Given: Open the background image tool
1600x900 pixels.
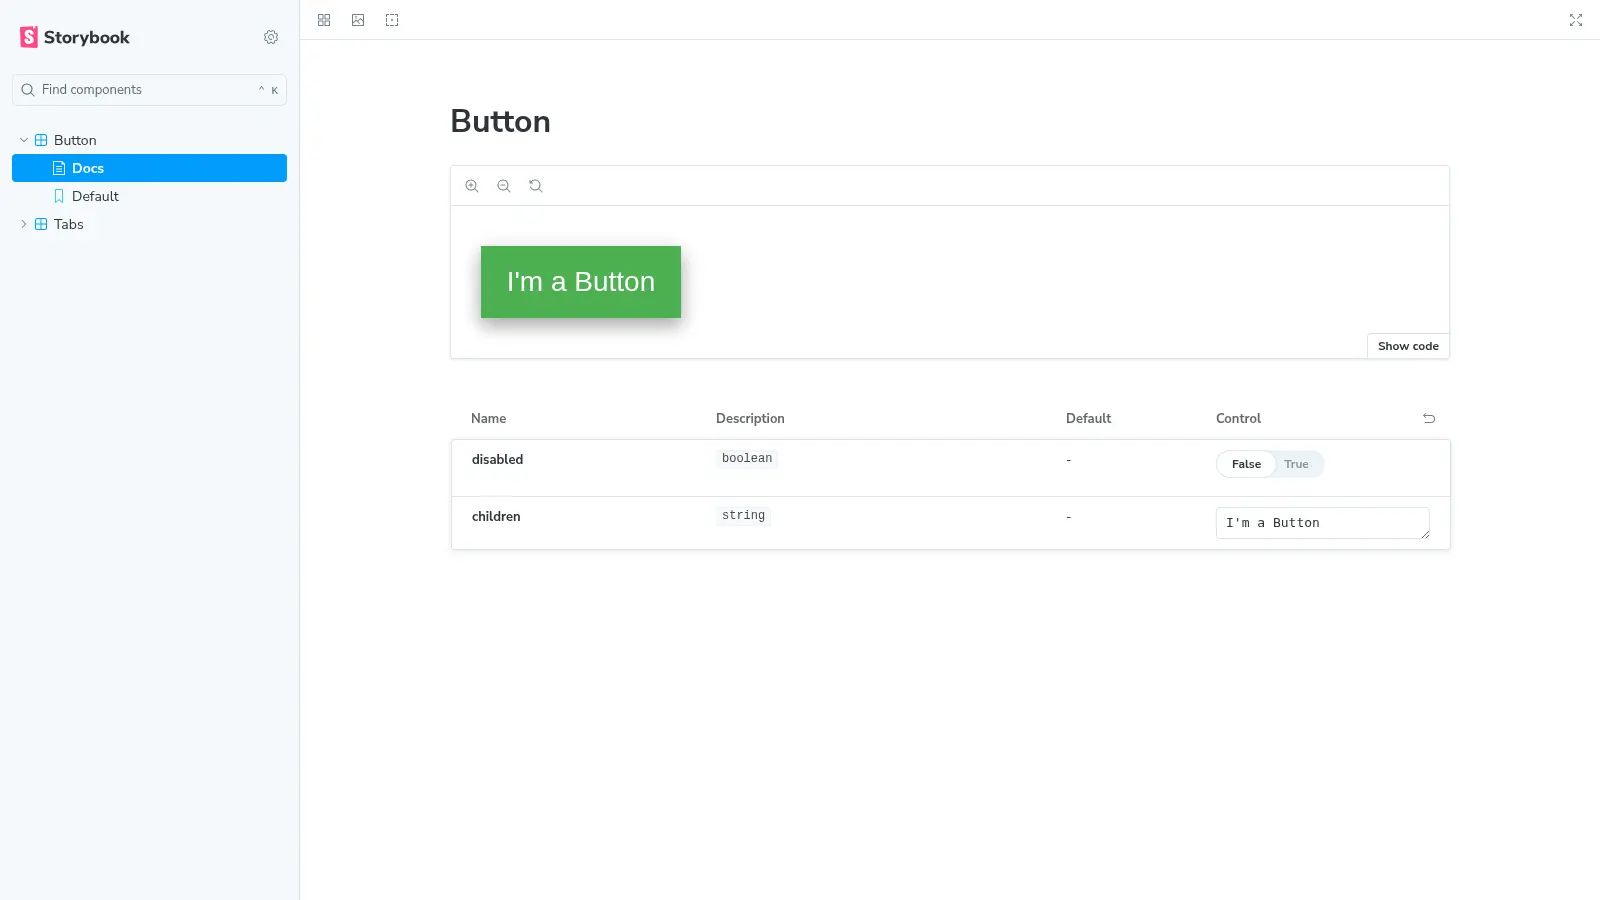Looking at the screenshot, I should pos(358,20).
